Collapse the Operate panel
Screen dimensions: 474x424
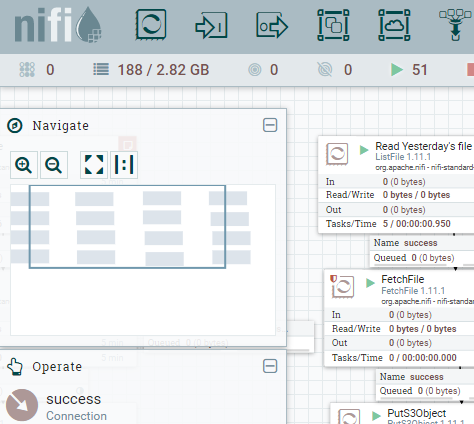[270, 366]
